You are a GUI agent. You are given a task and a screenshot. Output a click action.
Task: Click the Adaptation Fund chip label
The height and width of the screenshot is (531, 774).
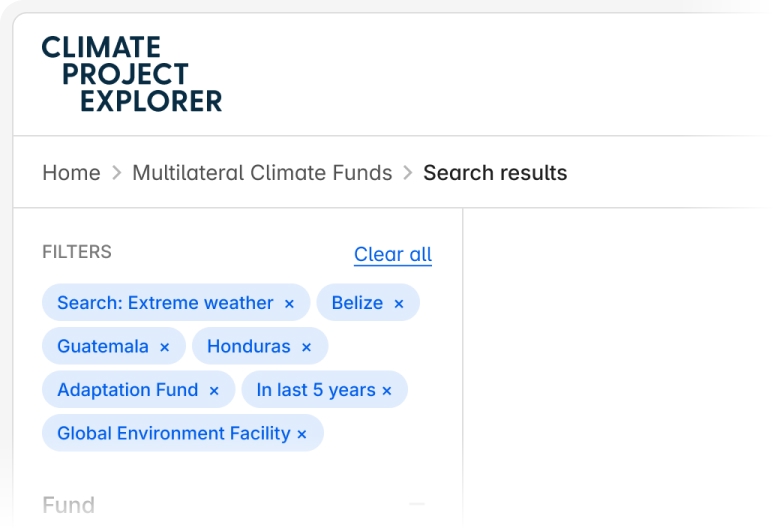click(127, 390)
